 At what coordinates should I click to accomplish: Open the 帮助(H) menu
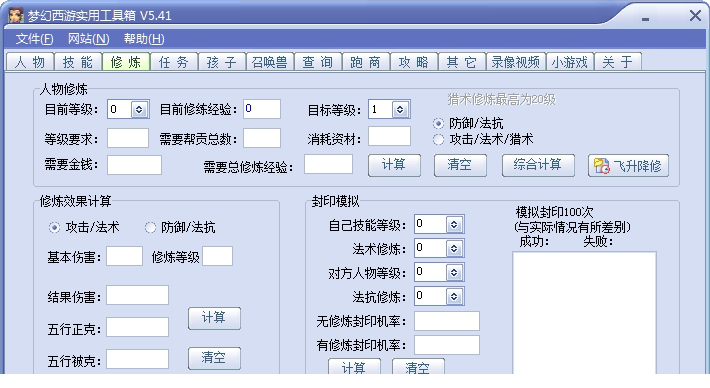point(144,39)
